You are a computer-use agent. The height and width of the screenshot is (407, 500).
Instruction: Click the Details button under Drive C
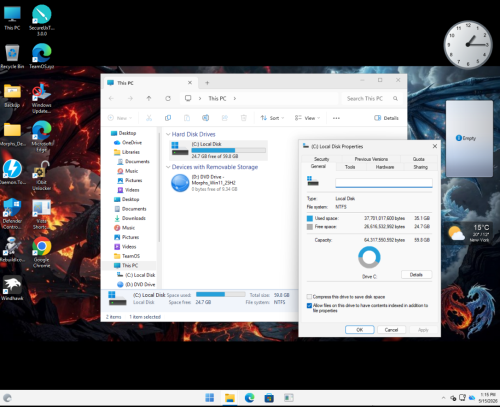tap(416, 275)
